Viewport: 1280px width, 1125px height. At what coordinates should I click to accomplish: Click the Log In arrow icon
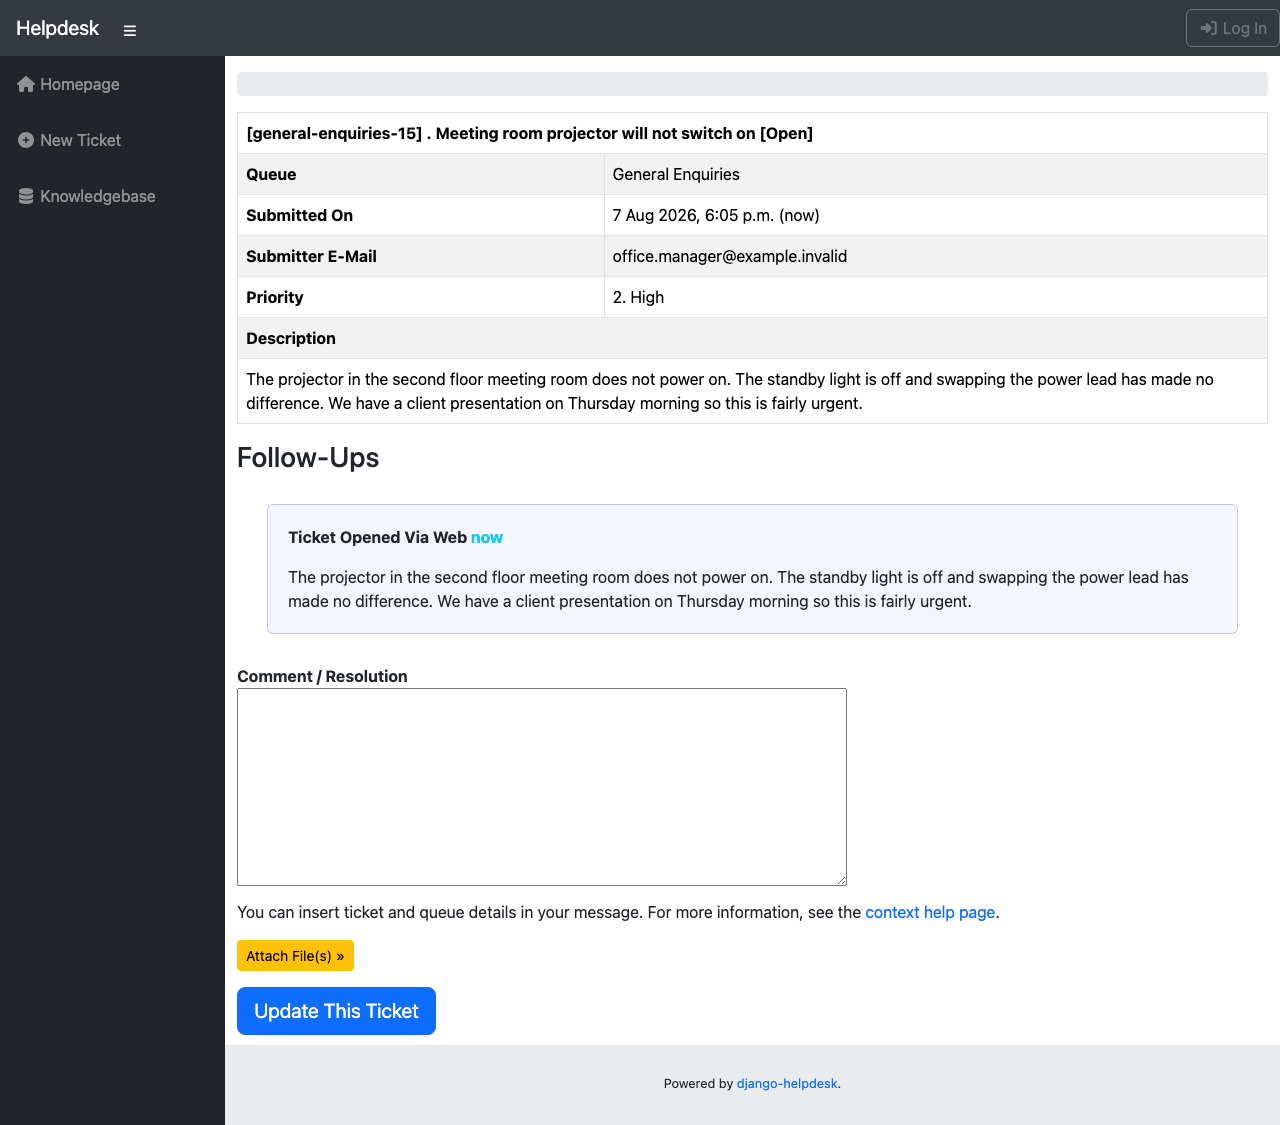tap(1208, 28)
